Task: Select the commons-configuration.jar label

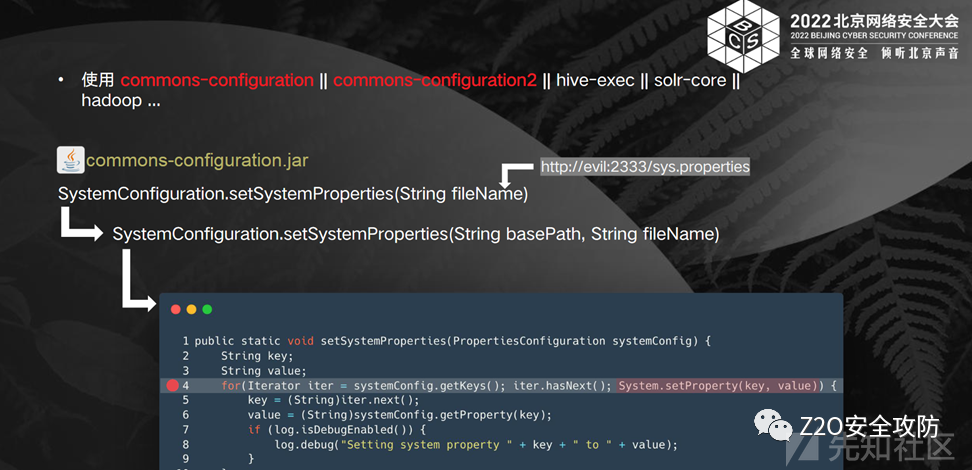Action: (x=197, y=161)
